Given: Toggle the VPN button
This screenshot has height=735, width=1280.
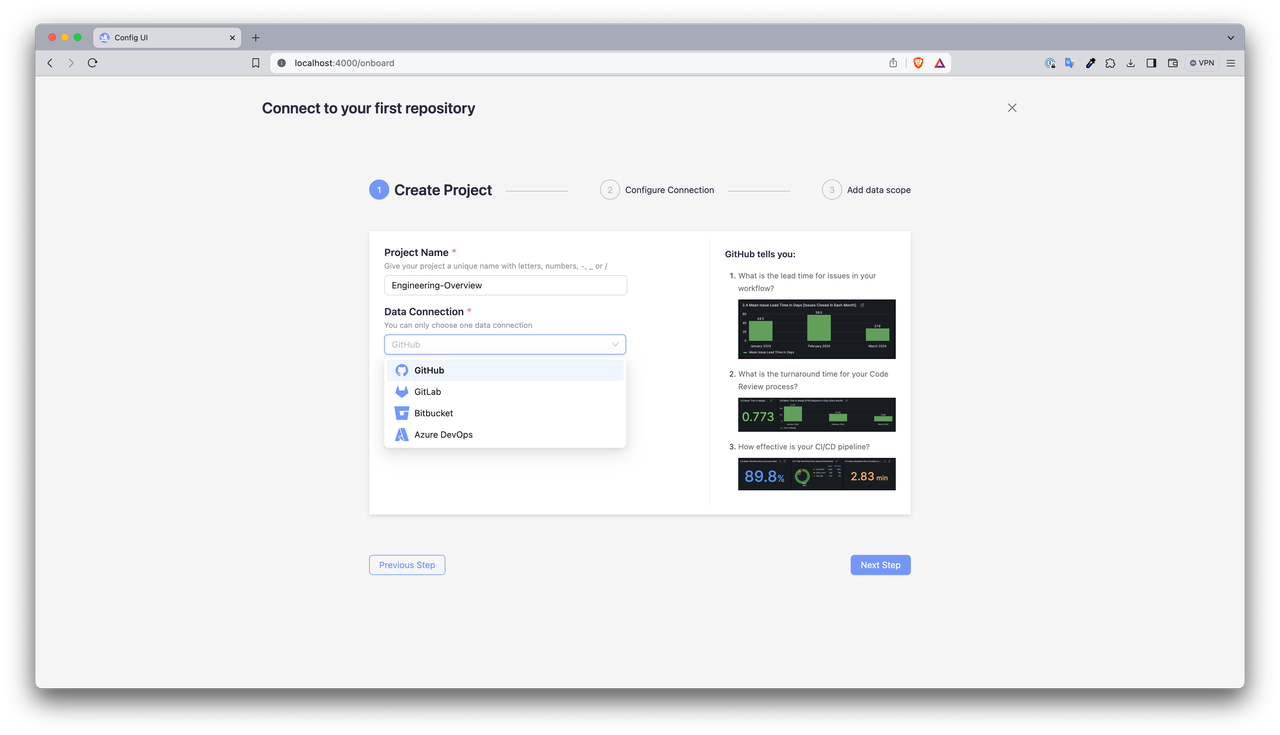Looking at the screenshot, I should pyautogui.click(x=1201, y=63).
